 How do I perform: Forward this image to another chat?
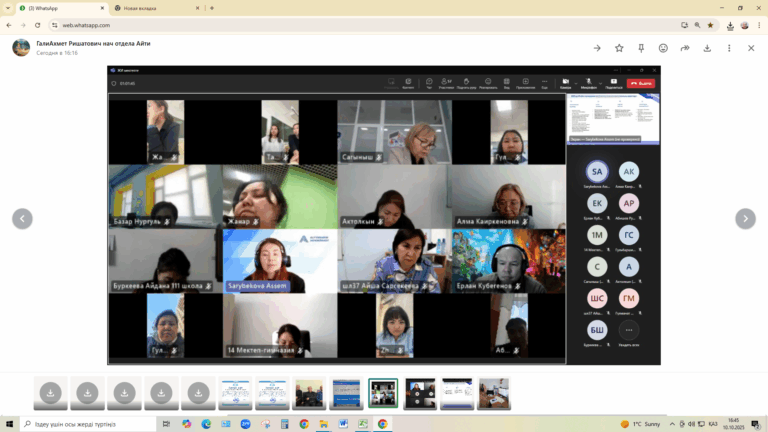[x=685, y=47]
